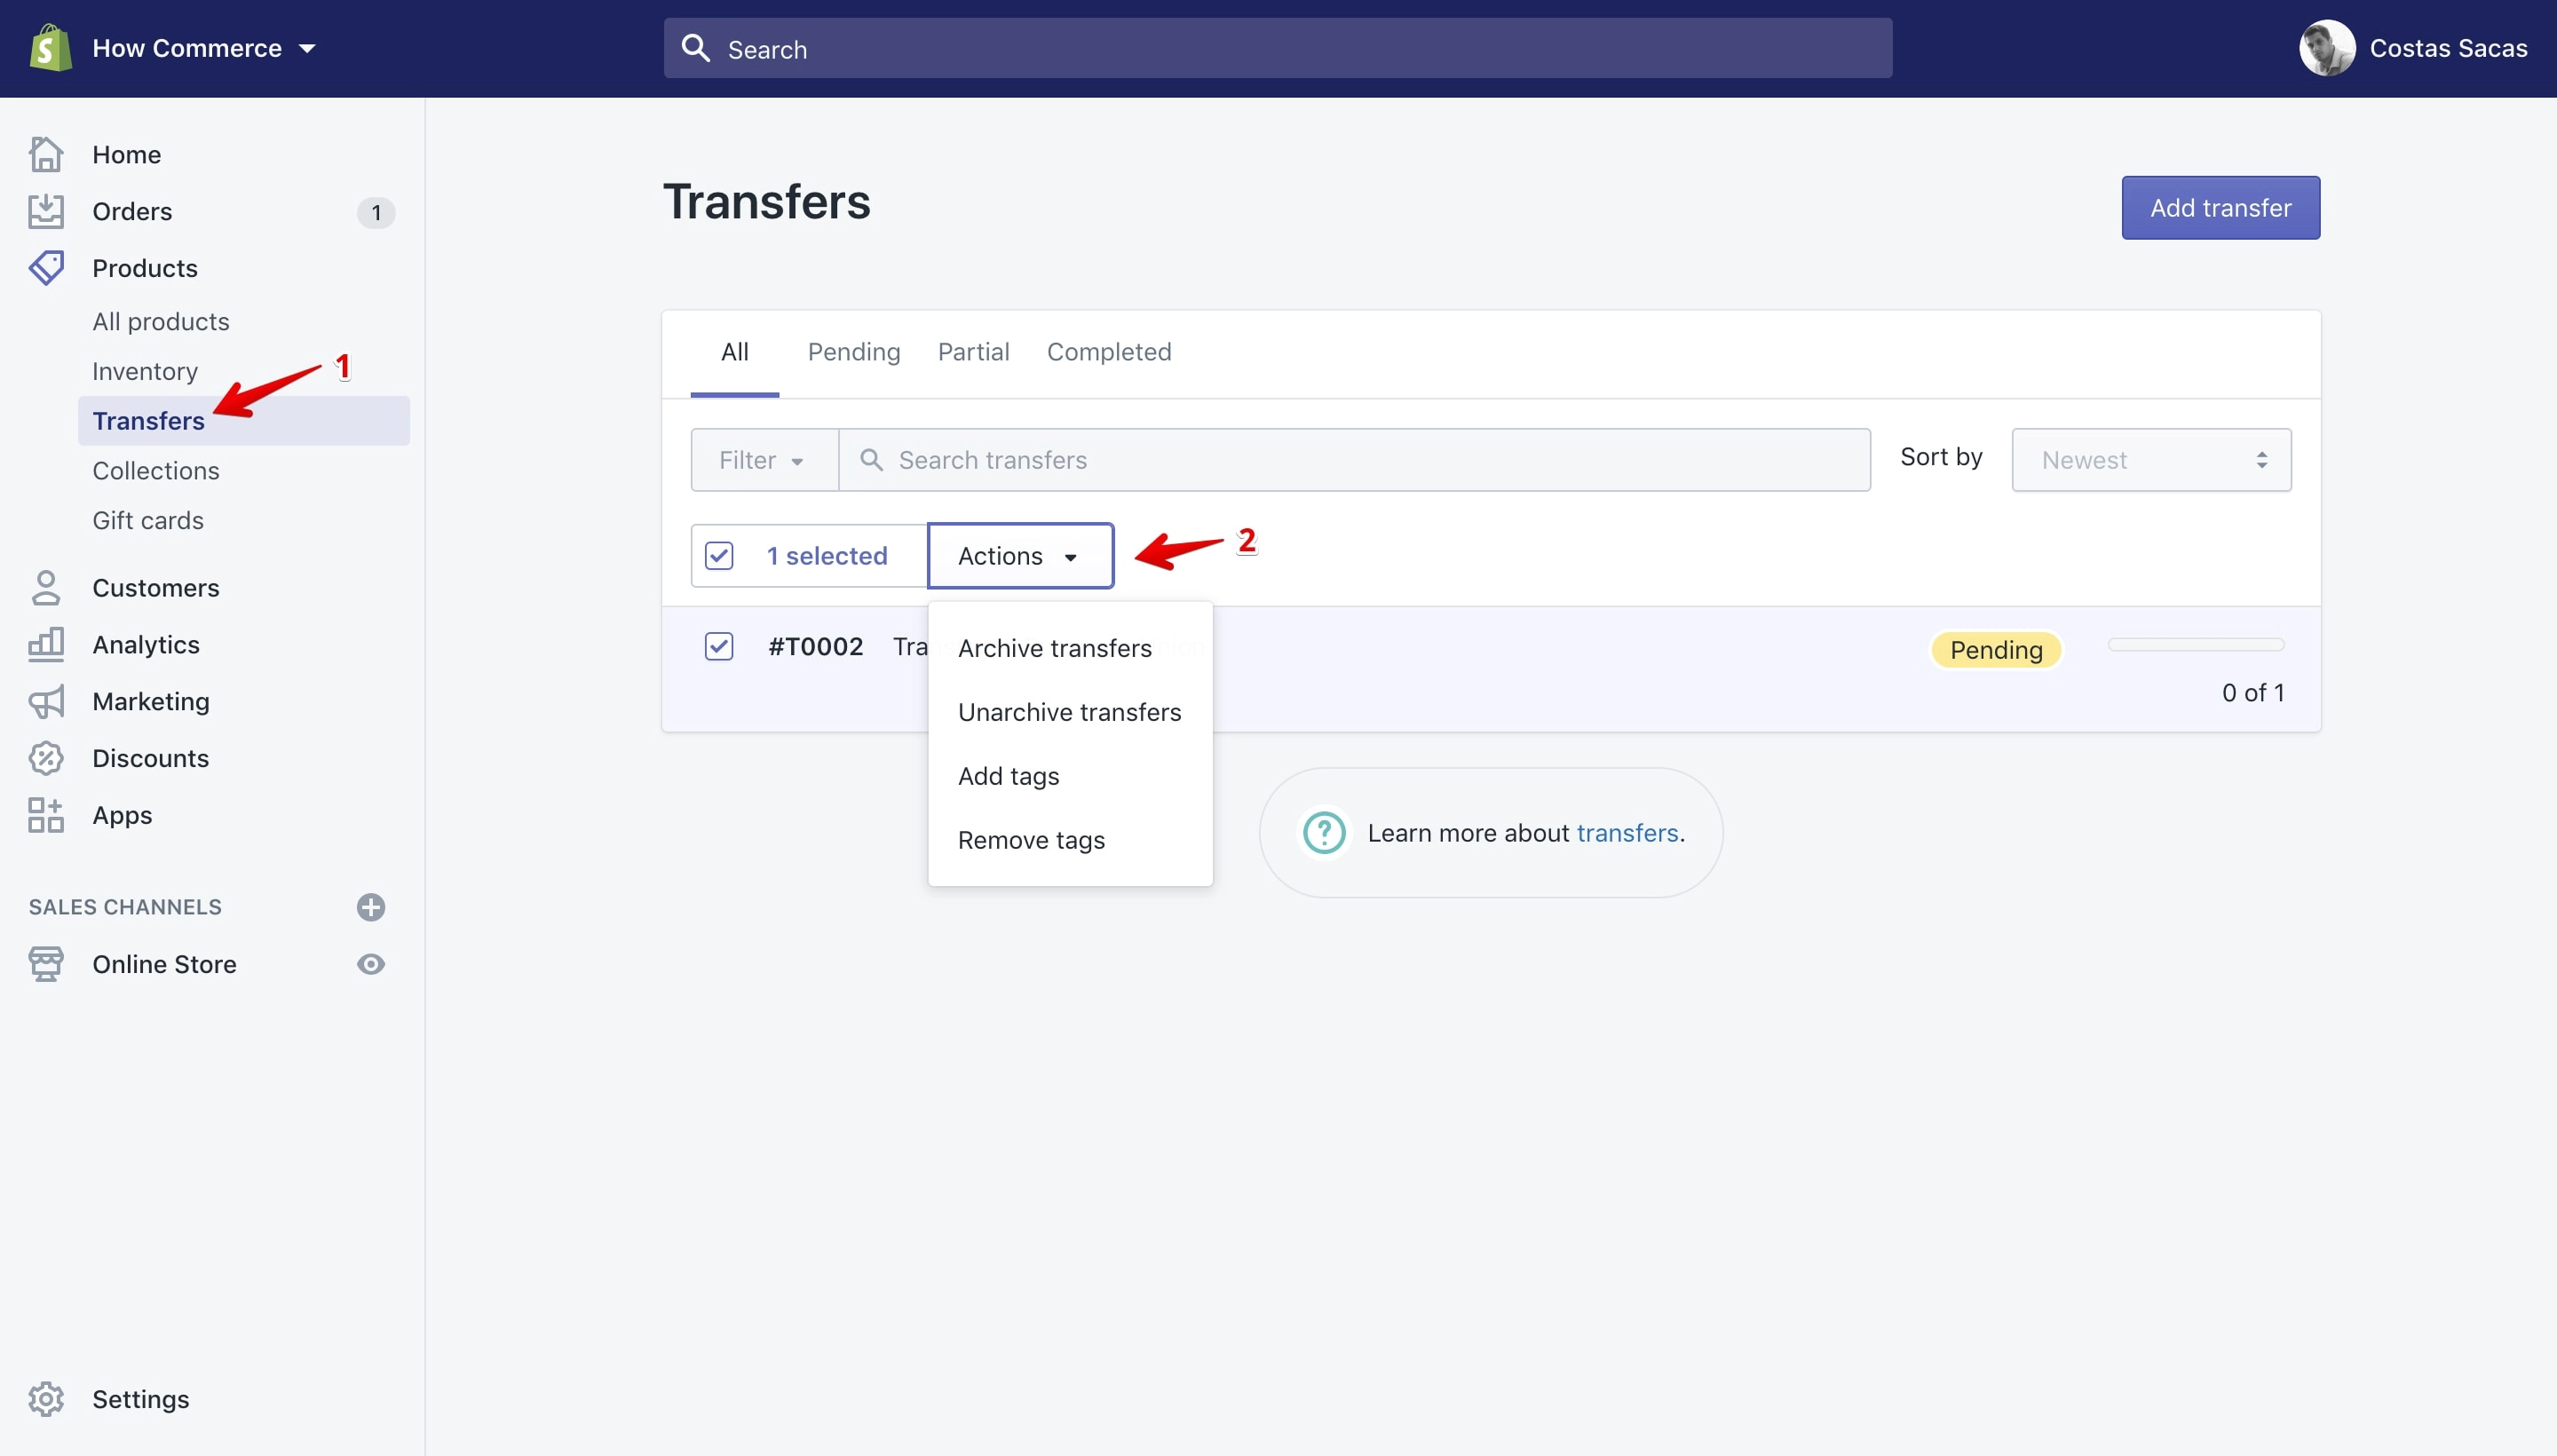Choose Unarchive transfers from Actions menu
This screenshot has height=1456, width=2557.
coord(1070,712)
